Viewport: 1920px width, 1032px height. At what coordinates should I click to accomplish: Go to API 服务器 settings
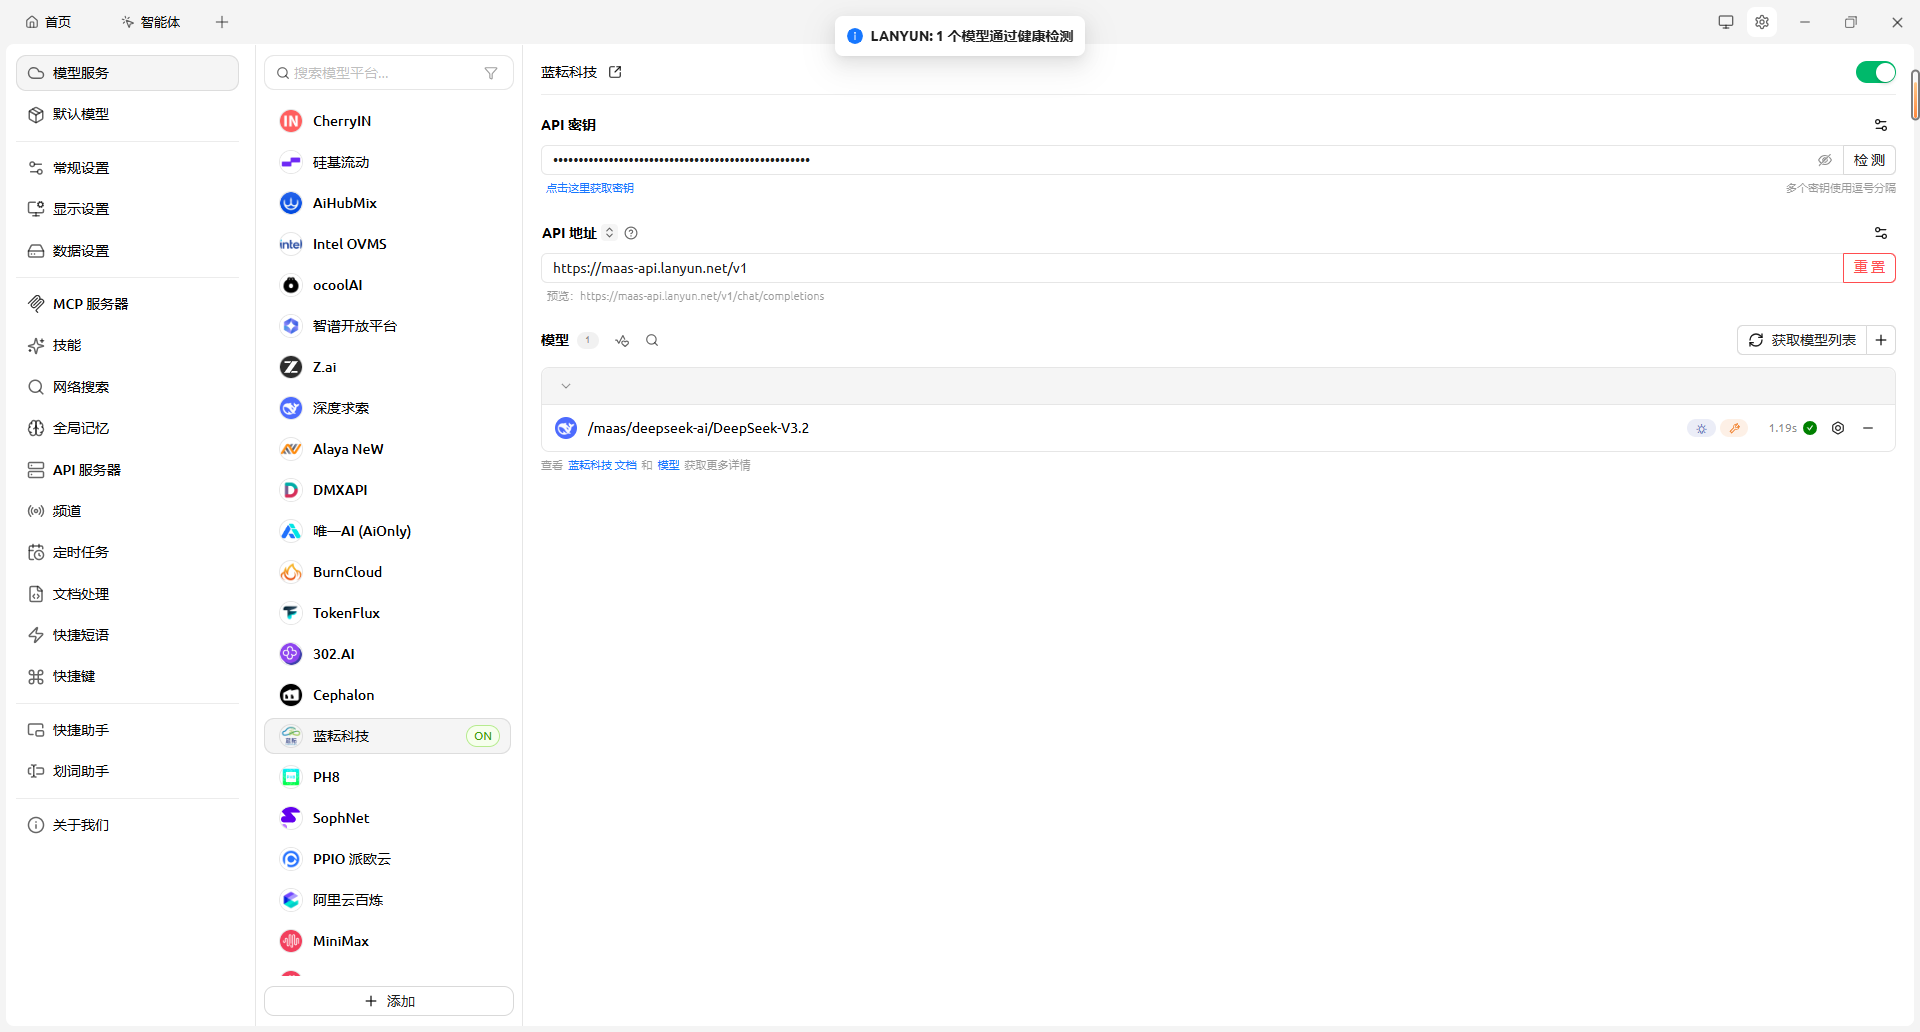(127, 470)
